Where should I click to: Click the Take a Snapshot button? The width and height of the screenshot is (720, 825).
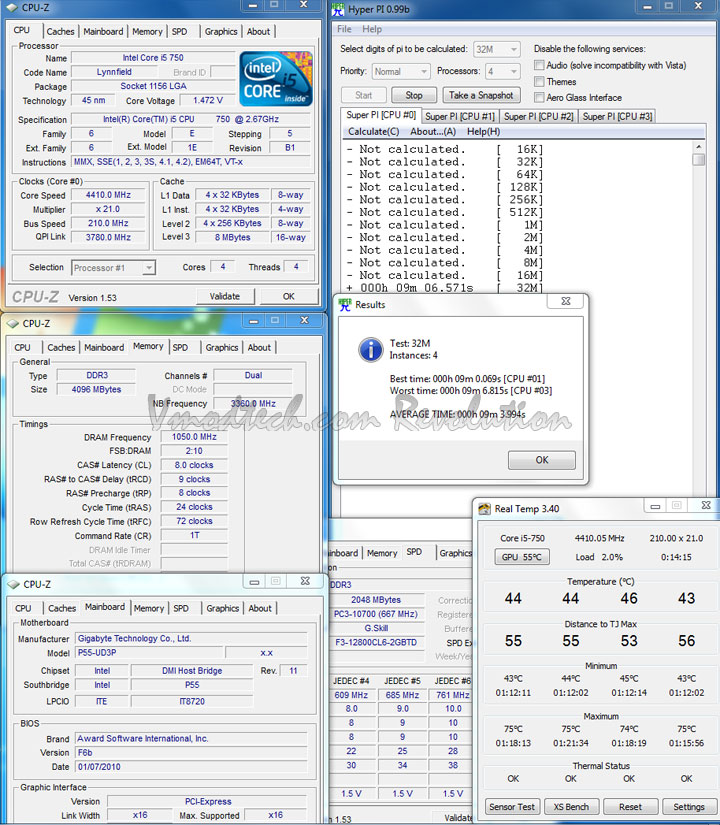click(x=481, y=95)
